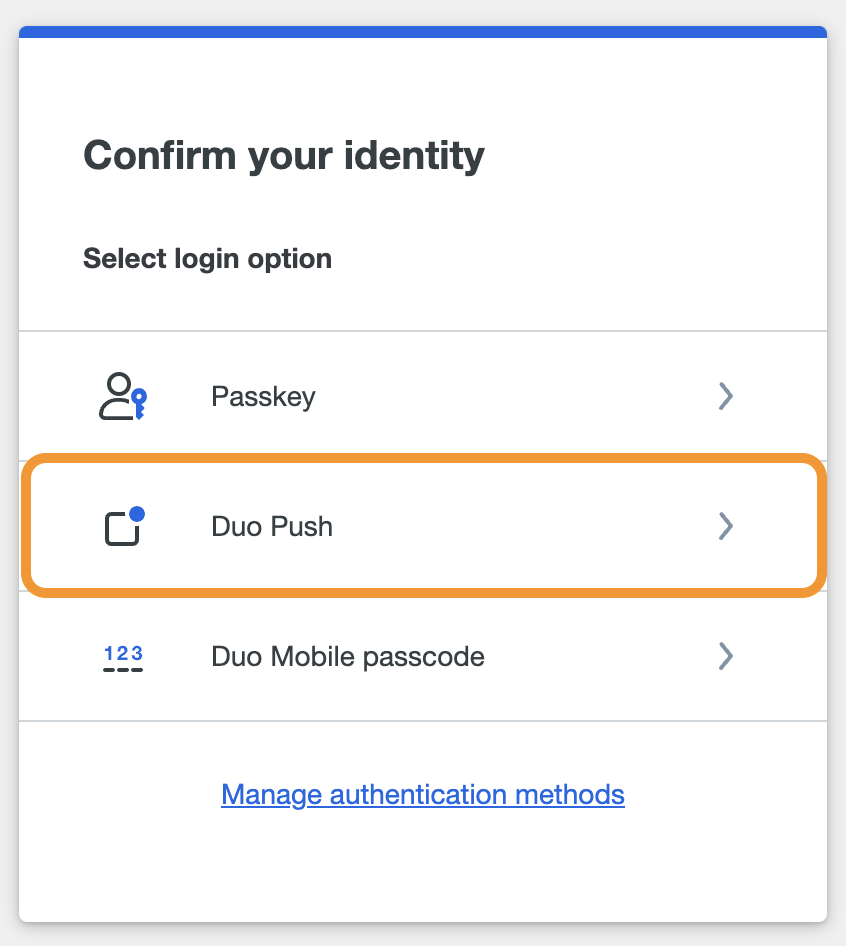This screenshot has width=846, height=946.
Task: Expand the Duo Mobile passcode chevron
Action: (727, 656)
